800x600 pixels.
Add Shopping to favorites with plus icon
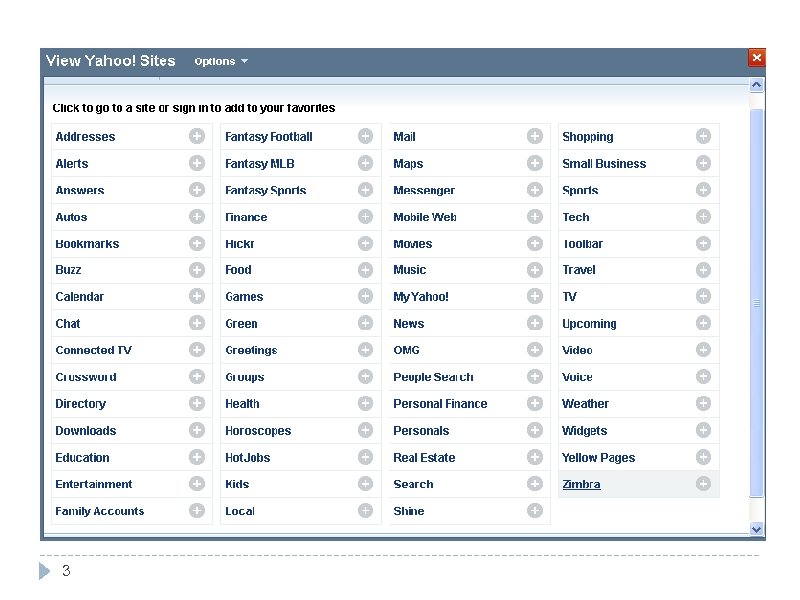[703, 136]
